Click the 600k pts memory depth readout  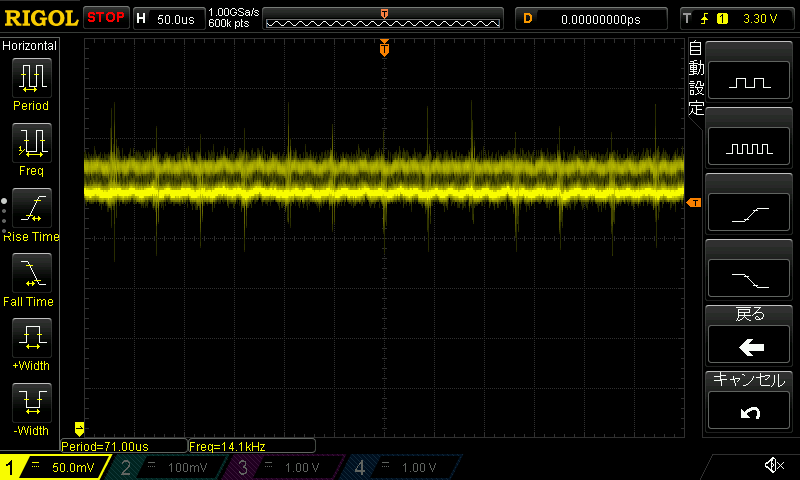[229, 23]
